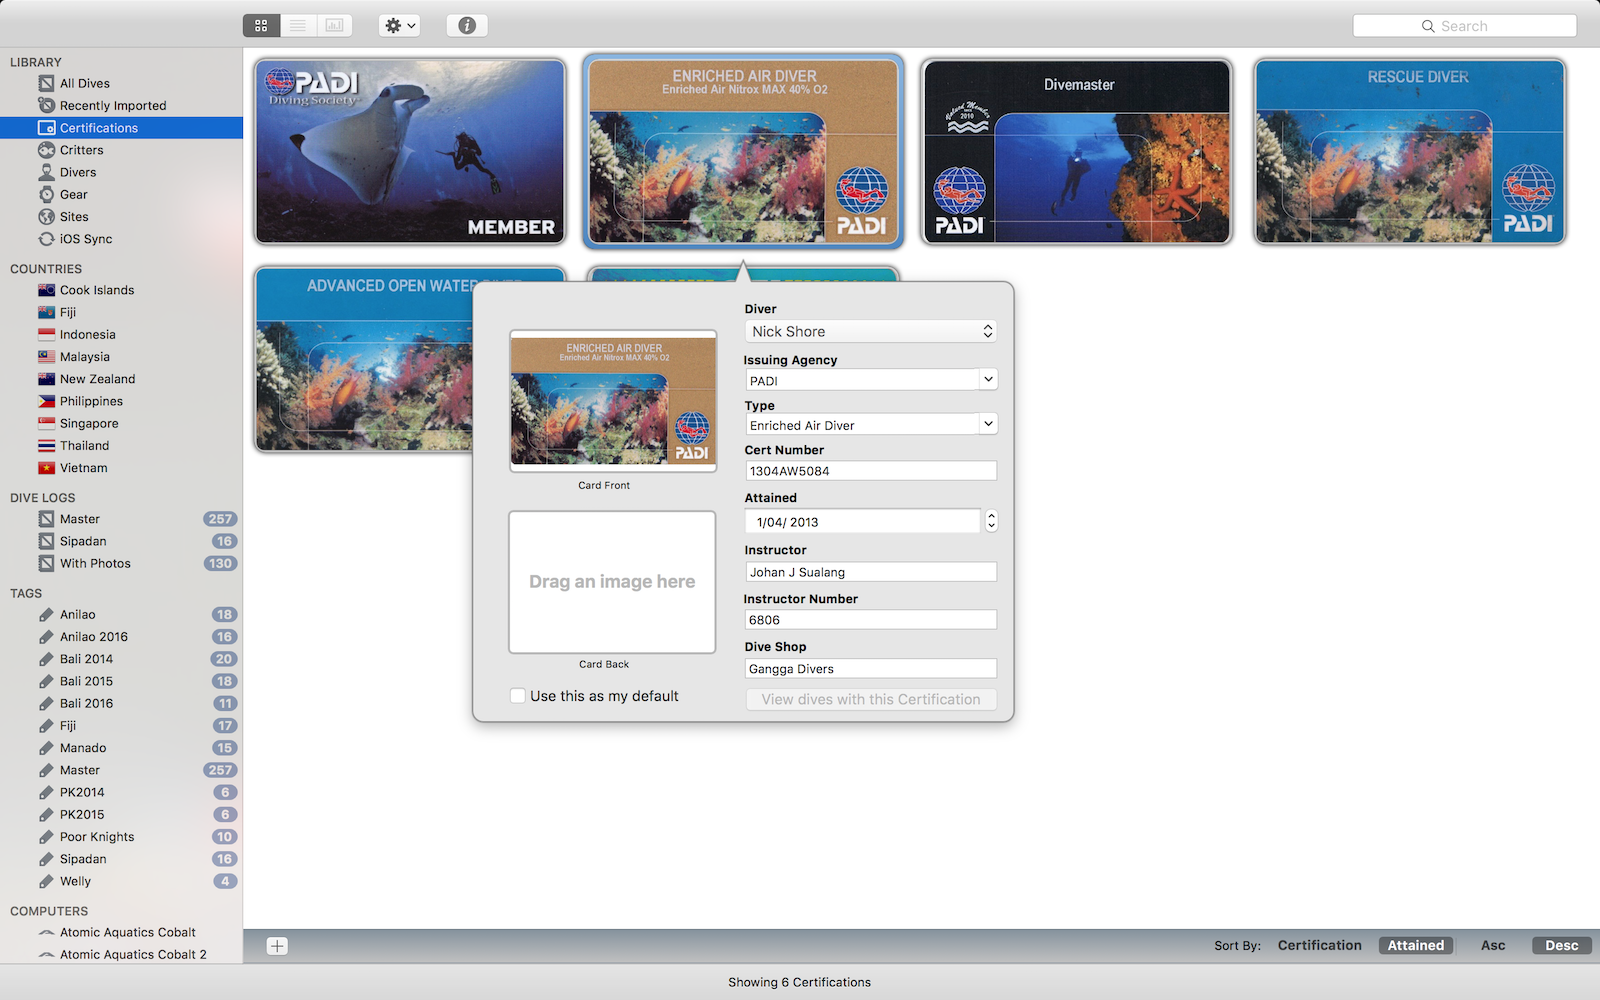Toggle Desc sort order
The image size is (1600, 1000).
pos(1561,946)
